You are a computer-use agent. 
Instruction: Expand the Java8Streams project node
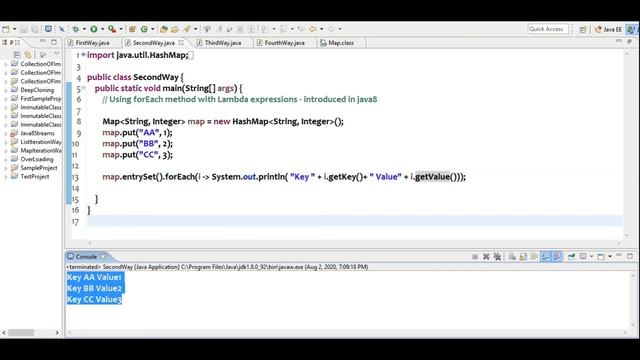point(6,133)
